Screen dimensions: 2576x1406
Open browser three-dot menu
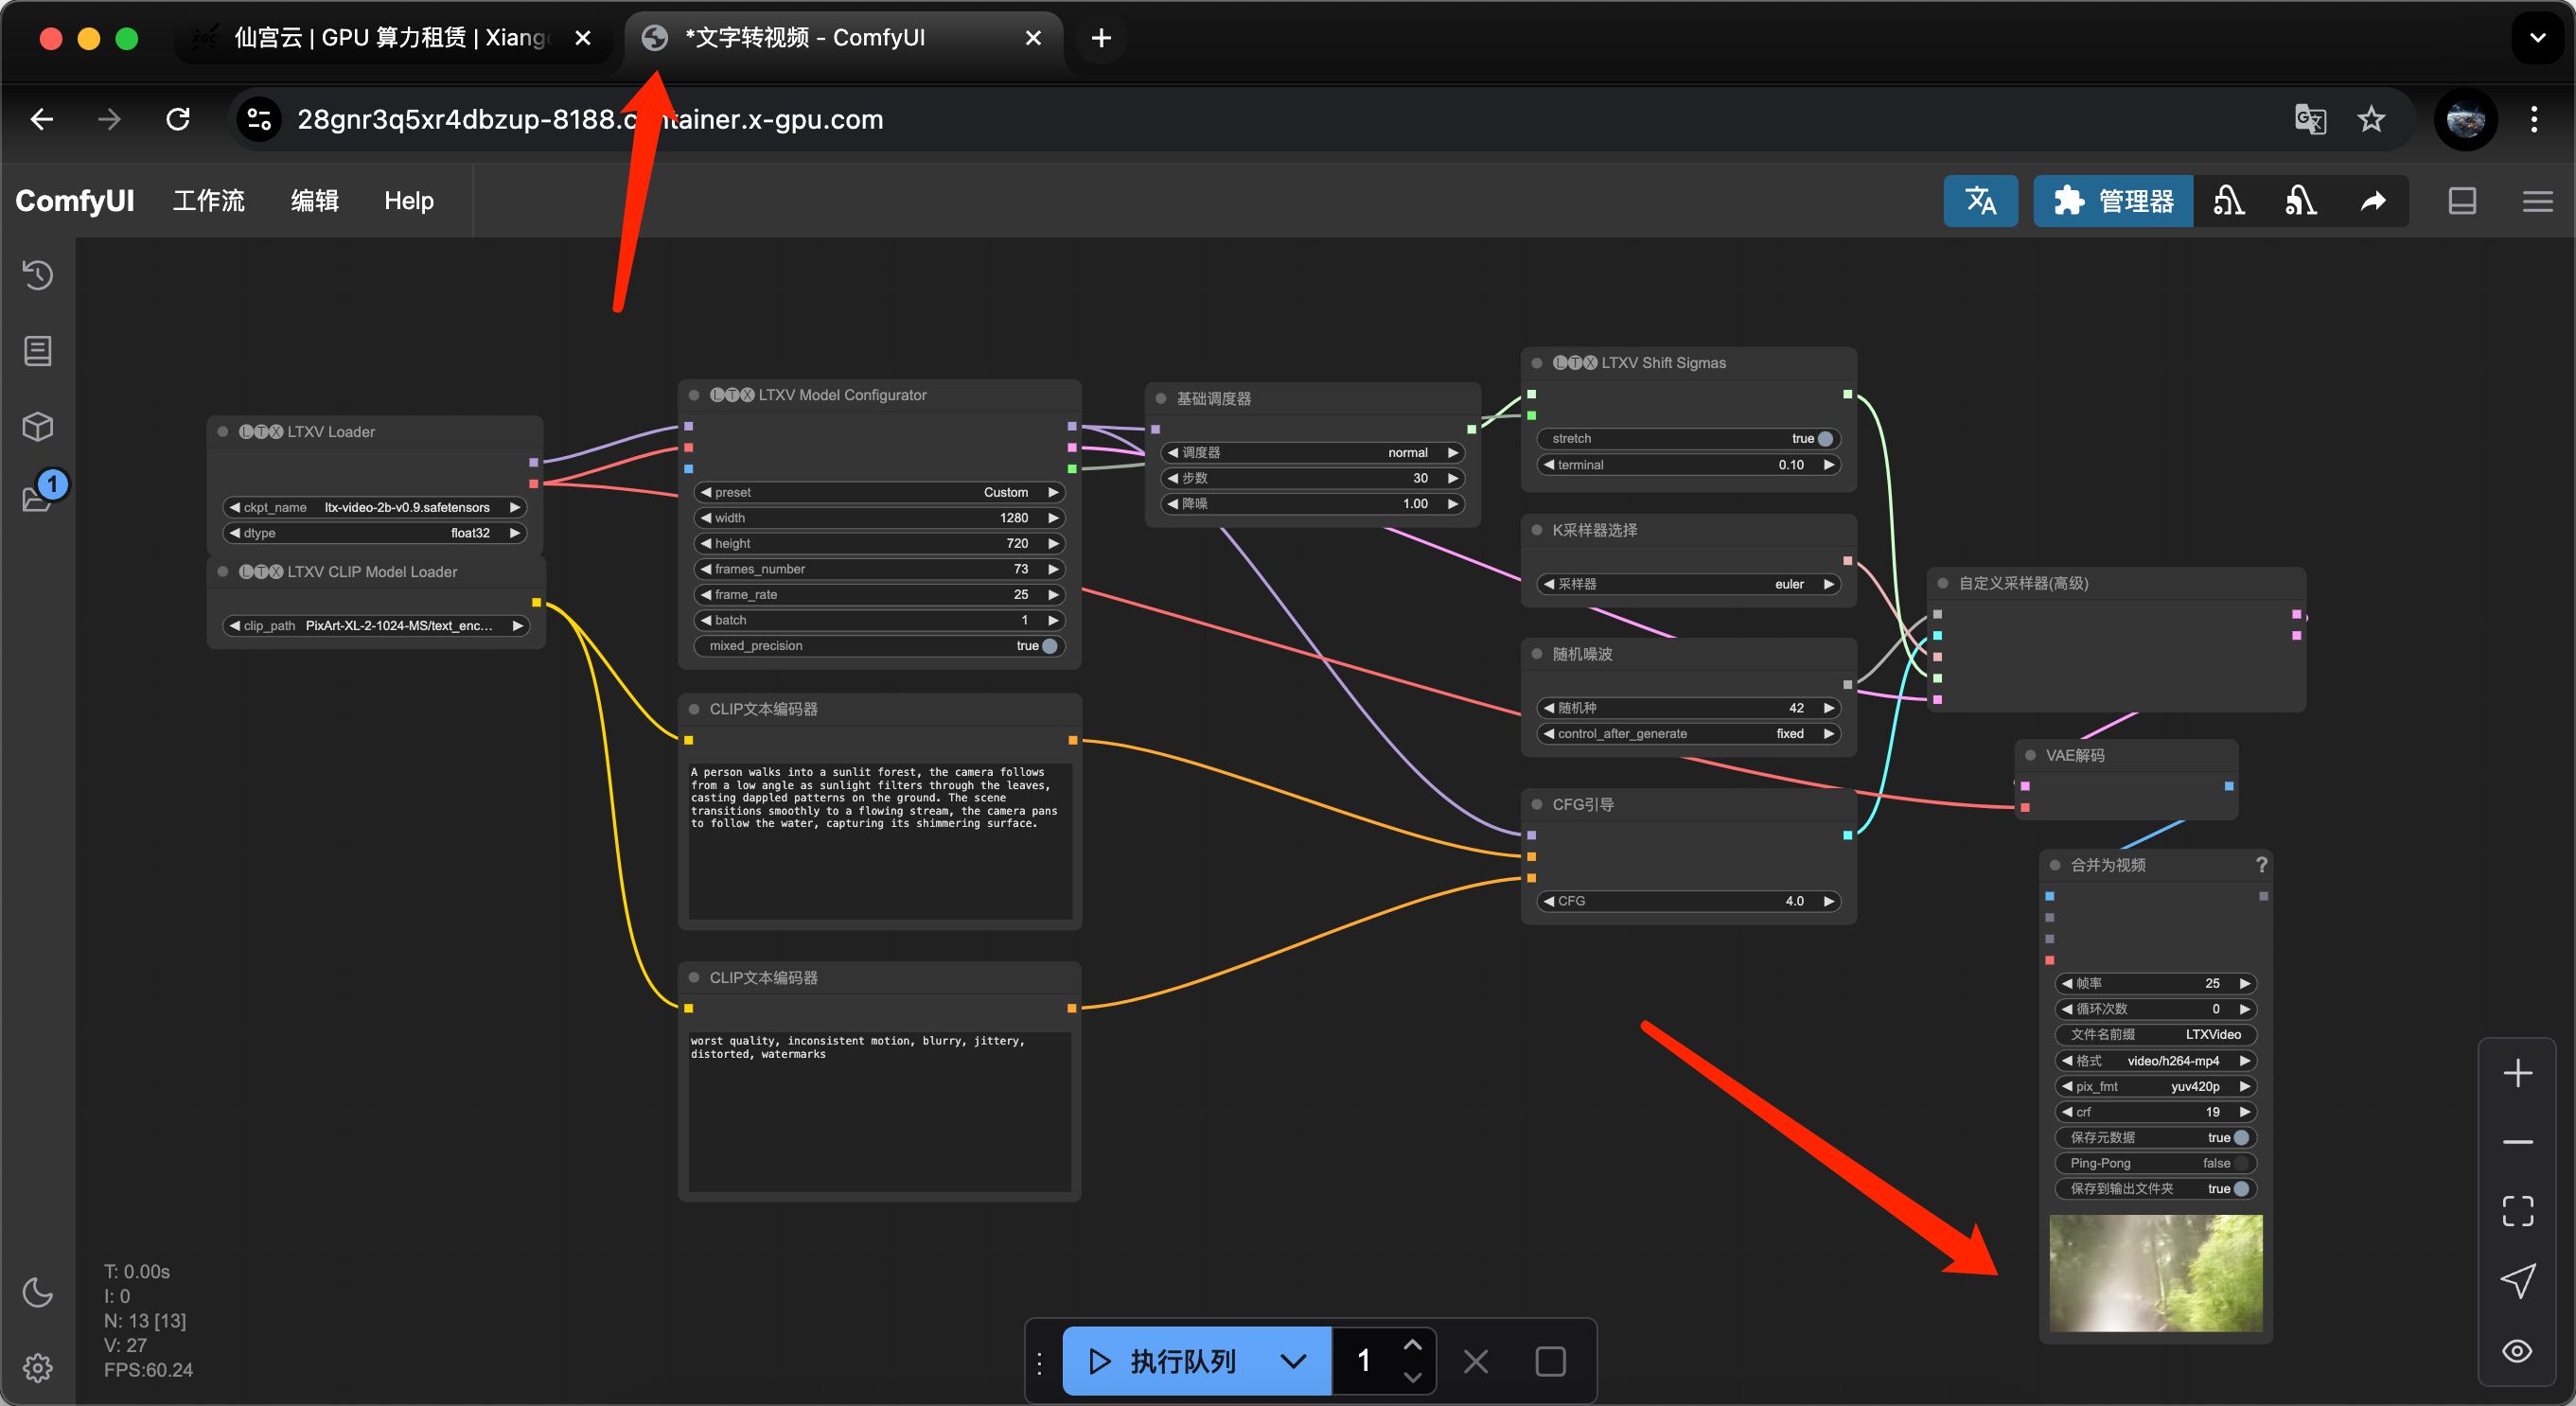click(x=2533, y=119)
